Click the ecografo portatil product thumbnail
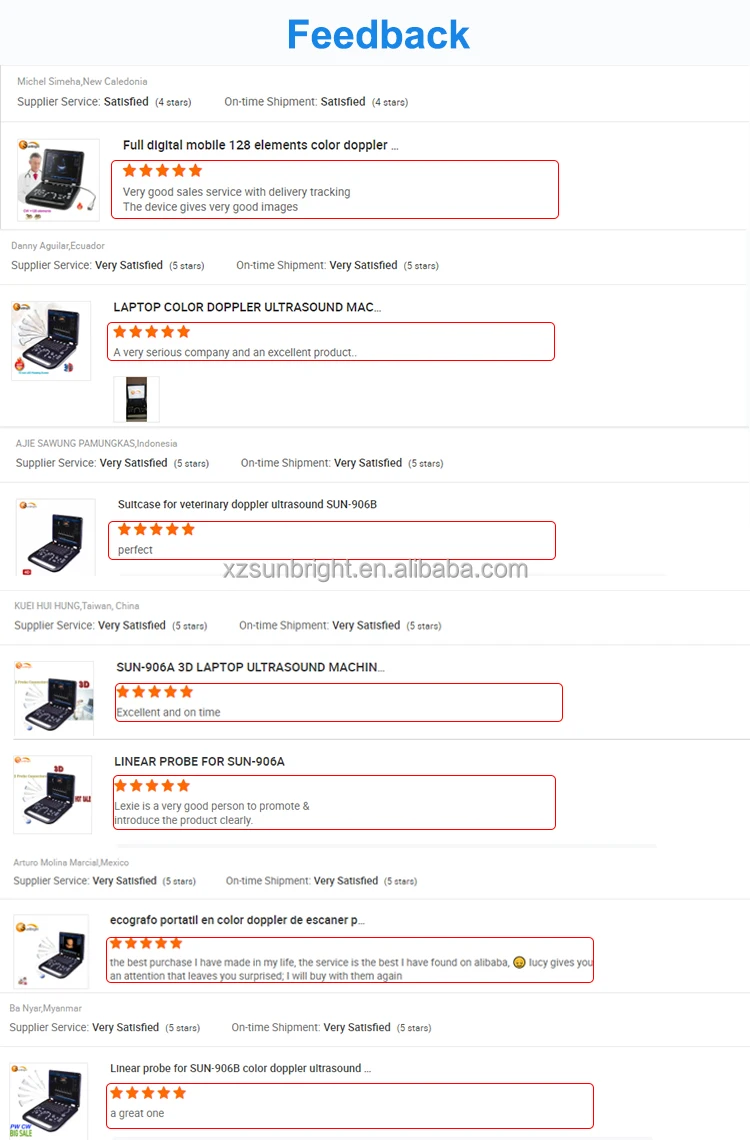 [x=51, y=952]
